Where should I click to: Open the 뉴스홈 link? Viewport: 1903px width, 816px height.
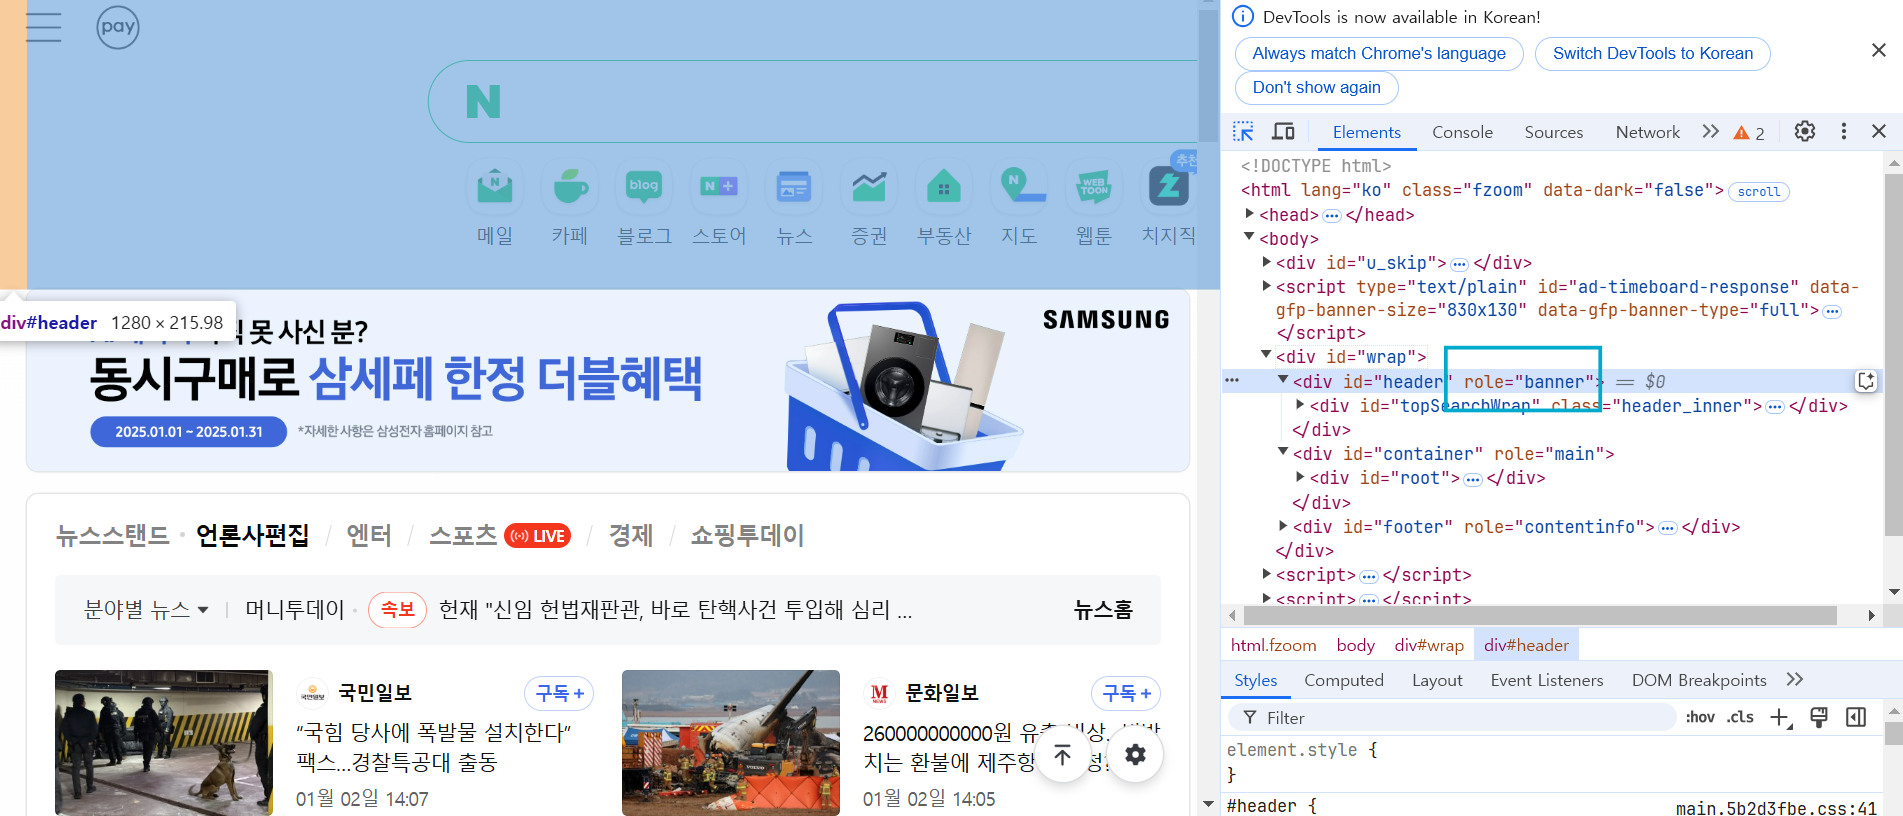pyautogui.click(x=1103, y=609)
